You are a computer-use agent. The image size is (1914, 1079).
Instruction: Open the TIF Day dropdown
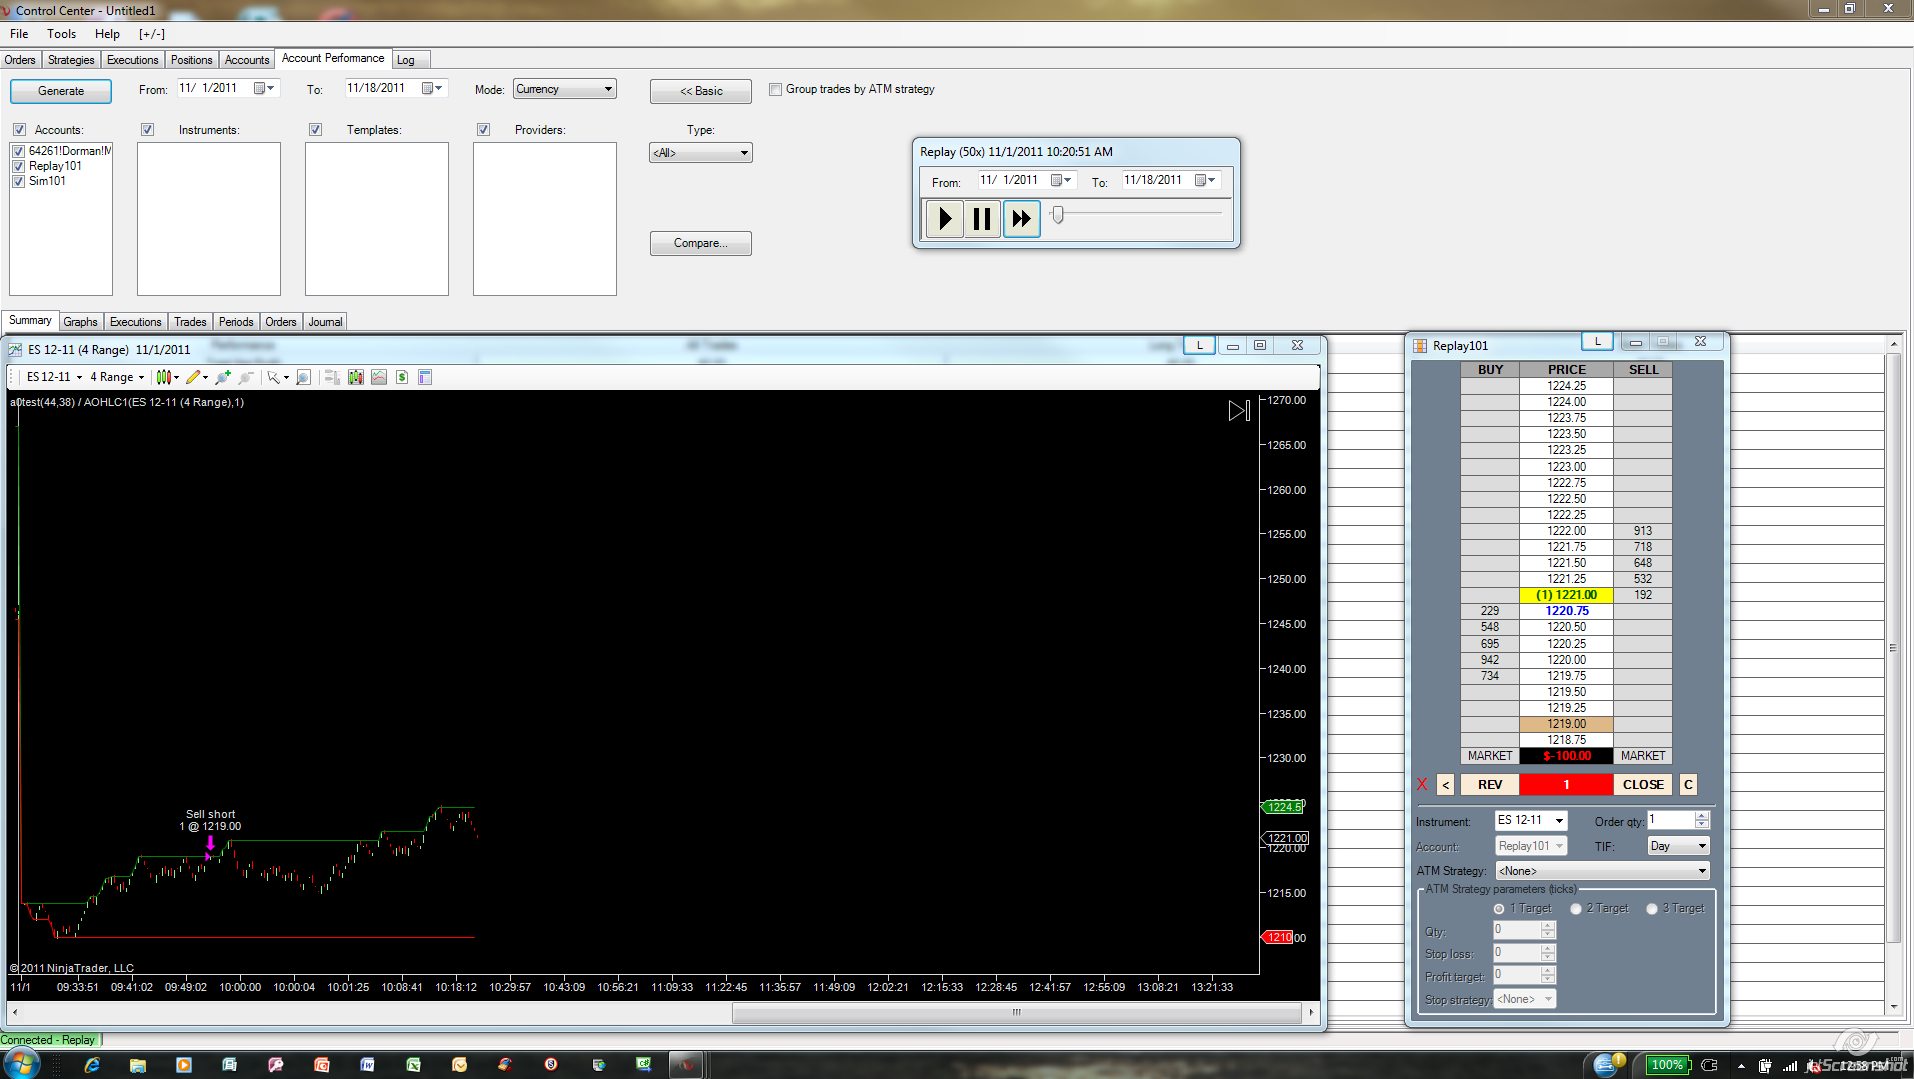coord(1679,846)
